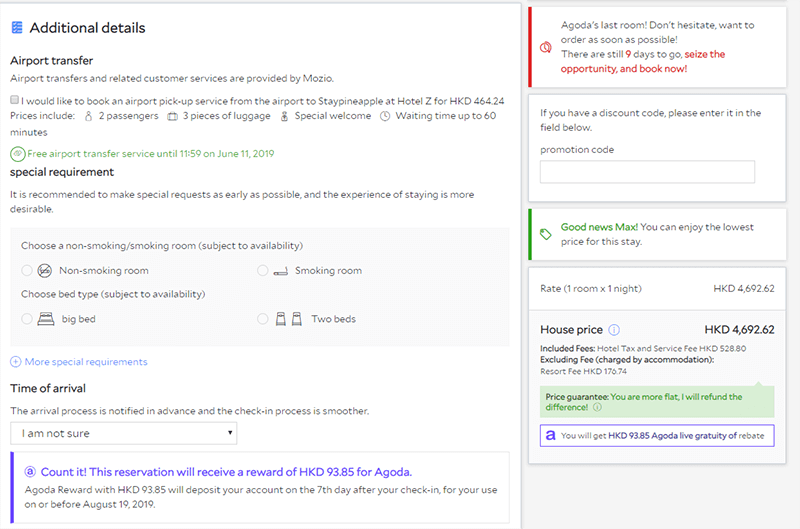Select the Smoking room radio button
The image size is (800, 529).
(x=262, y=270)
